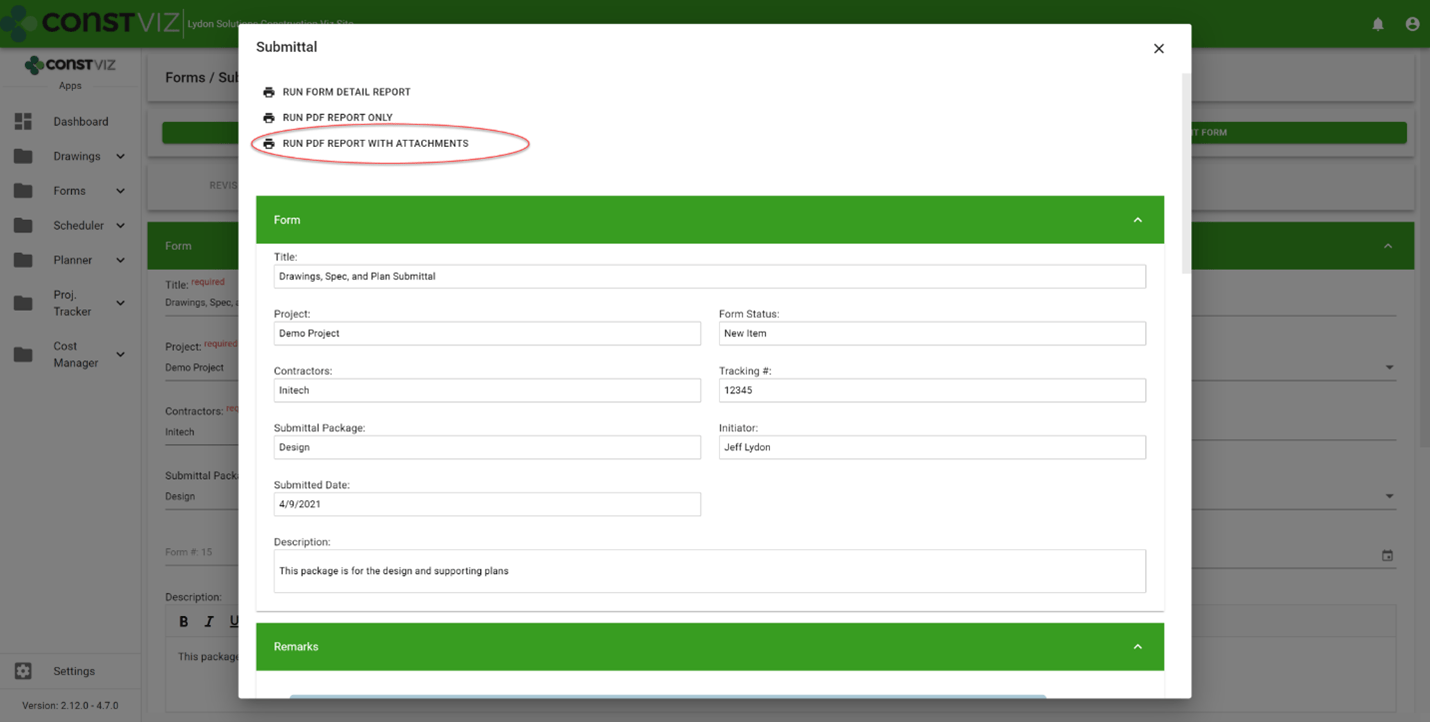Click the Italic formatting icon
The width and height of the screenshot is (1430, 722).
(x=209, y=621)
